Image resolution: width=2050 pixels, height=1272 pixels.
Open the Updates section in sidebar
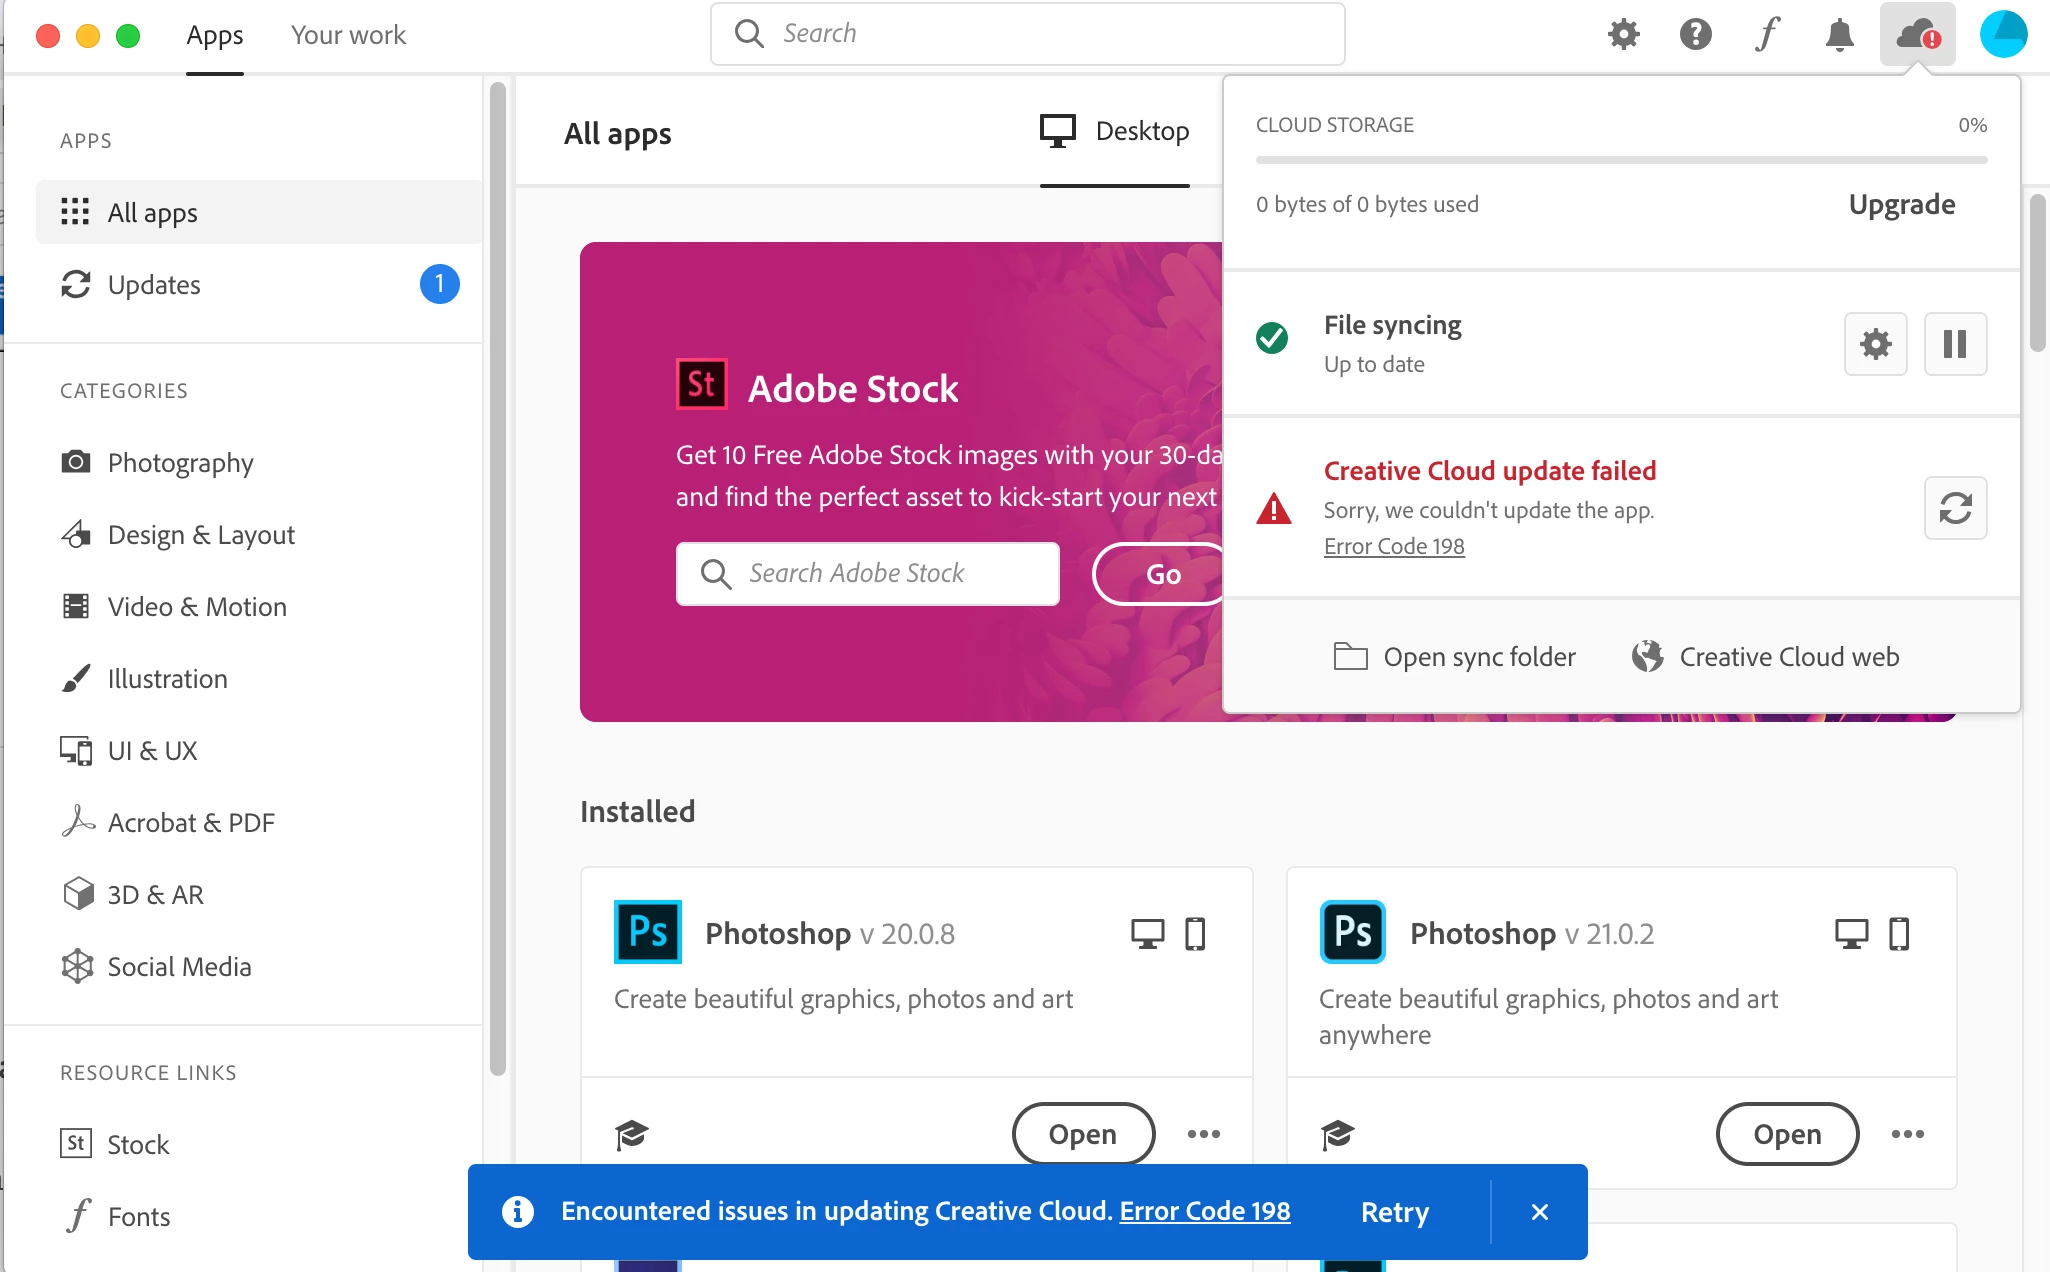point(154,285)
